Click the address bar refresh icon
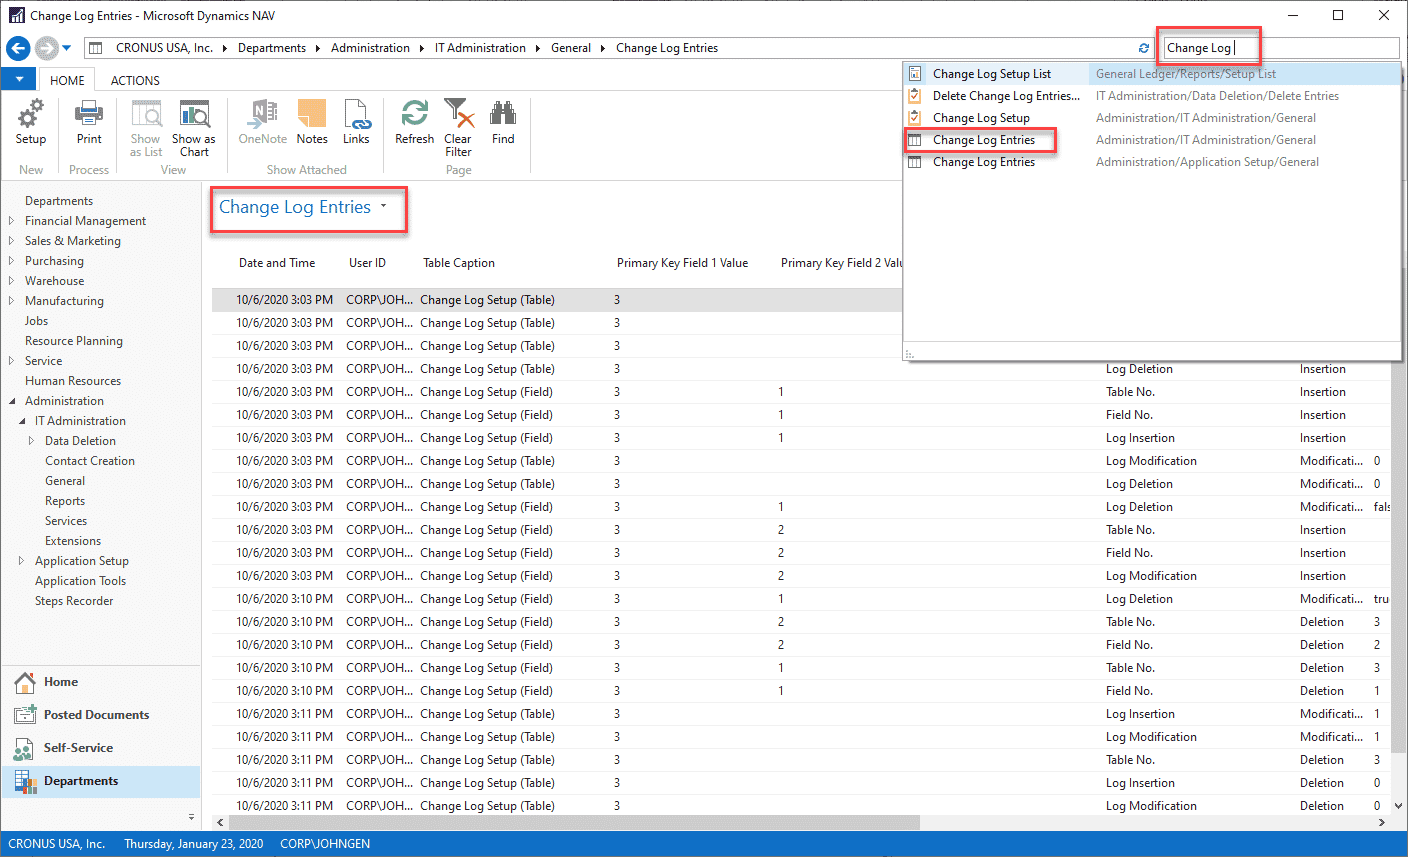The image size is (1408, 857). (x=1144, y=48)
